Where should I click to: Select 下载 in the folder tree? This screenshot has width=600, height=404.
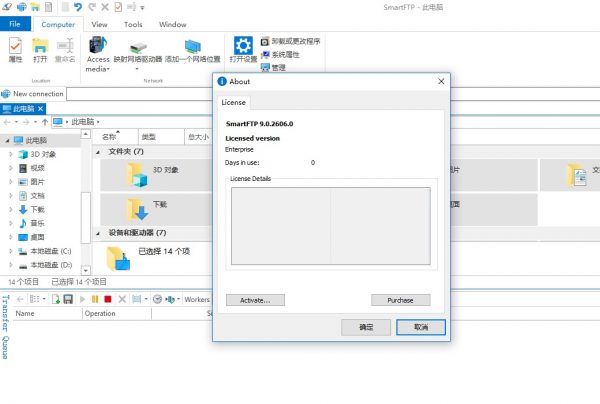click(38, 209)
